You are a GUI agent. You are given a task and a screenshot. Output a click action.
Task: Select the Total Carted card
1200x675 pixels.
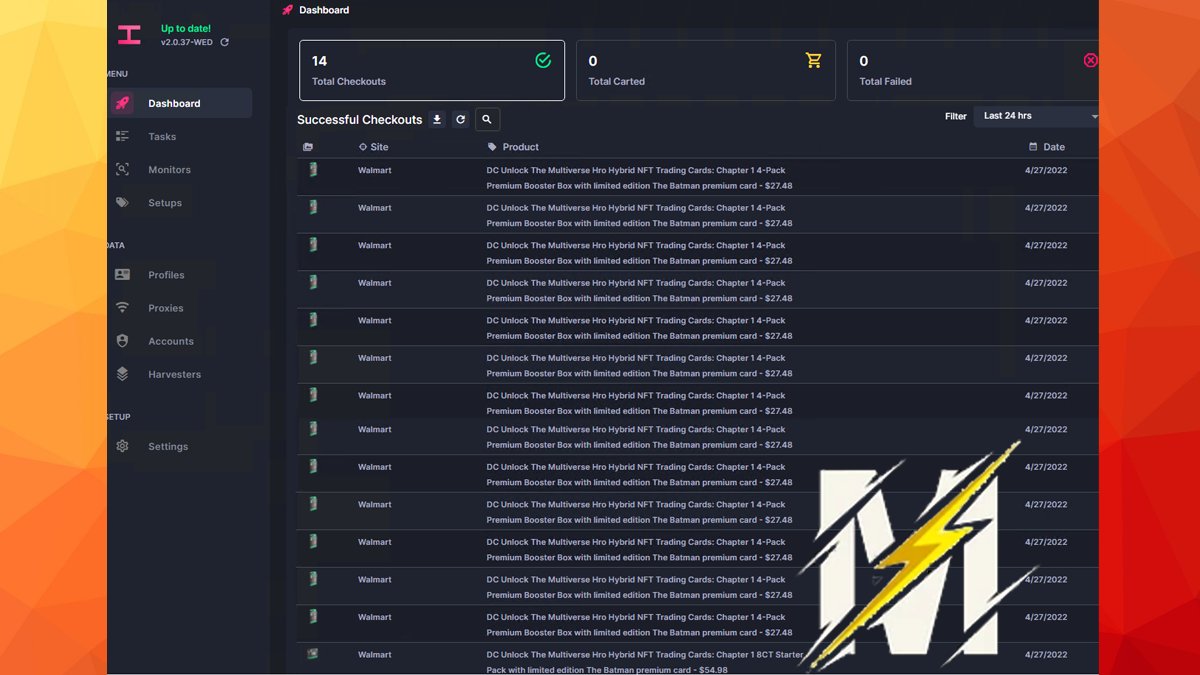point(705,70)
